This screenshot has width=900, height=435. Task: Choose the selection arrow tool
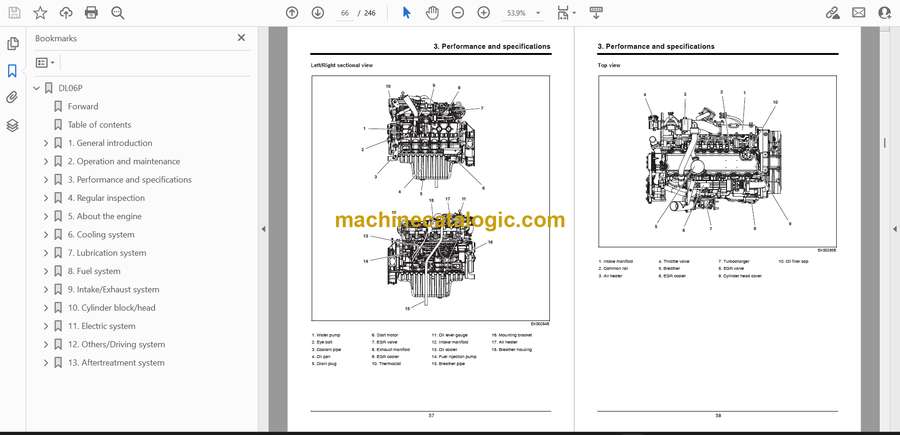[x=407, y=13]
